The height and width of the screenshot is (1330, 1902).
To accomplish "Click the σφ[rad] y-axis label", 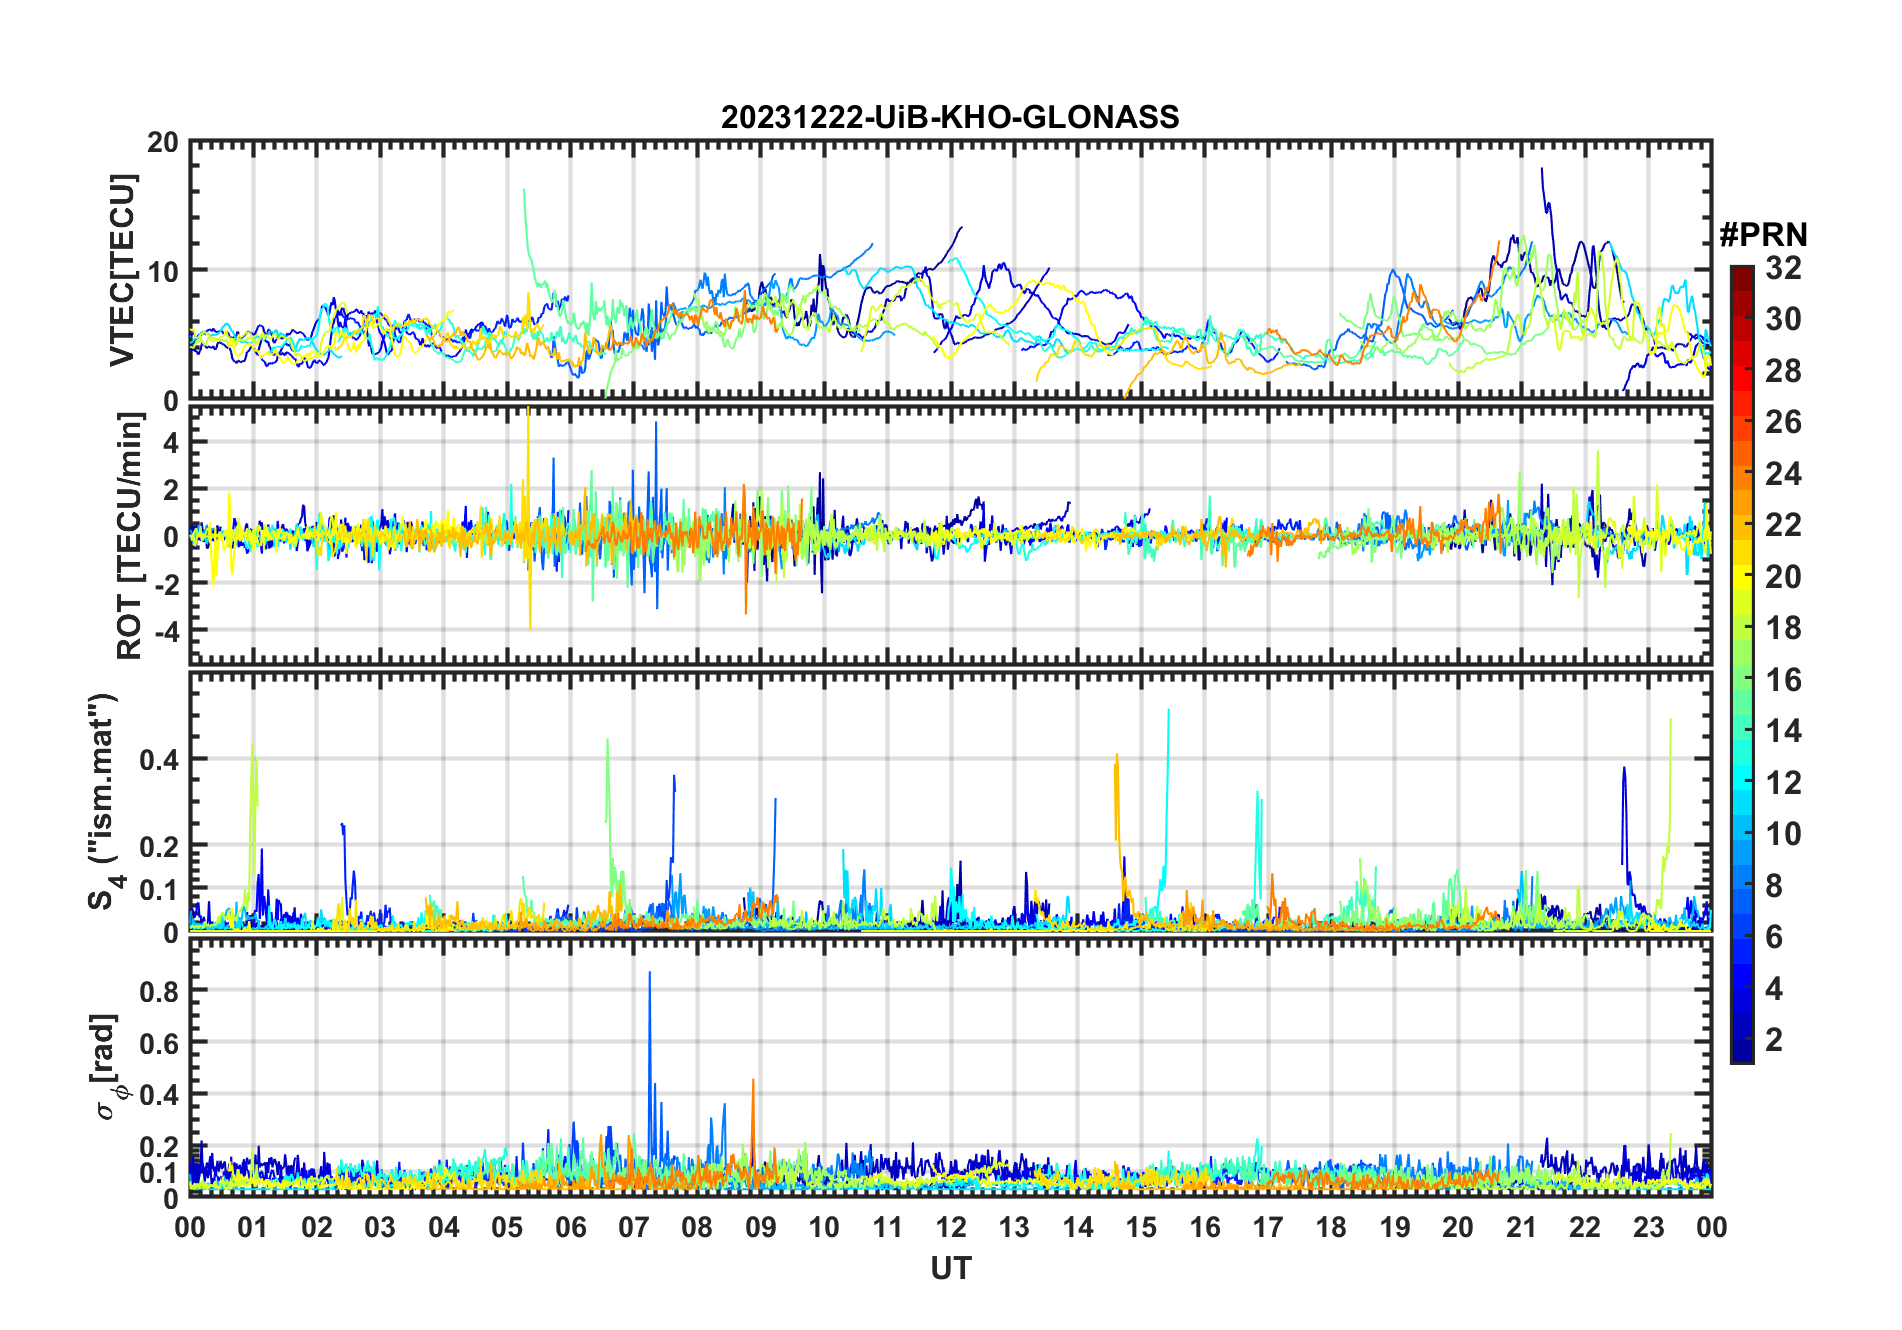I will click(107, 1066).
